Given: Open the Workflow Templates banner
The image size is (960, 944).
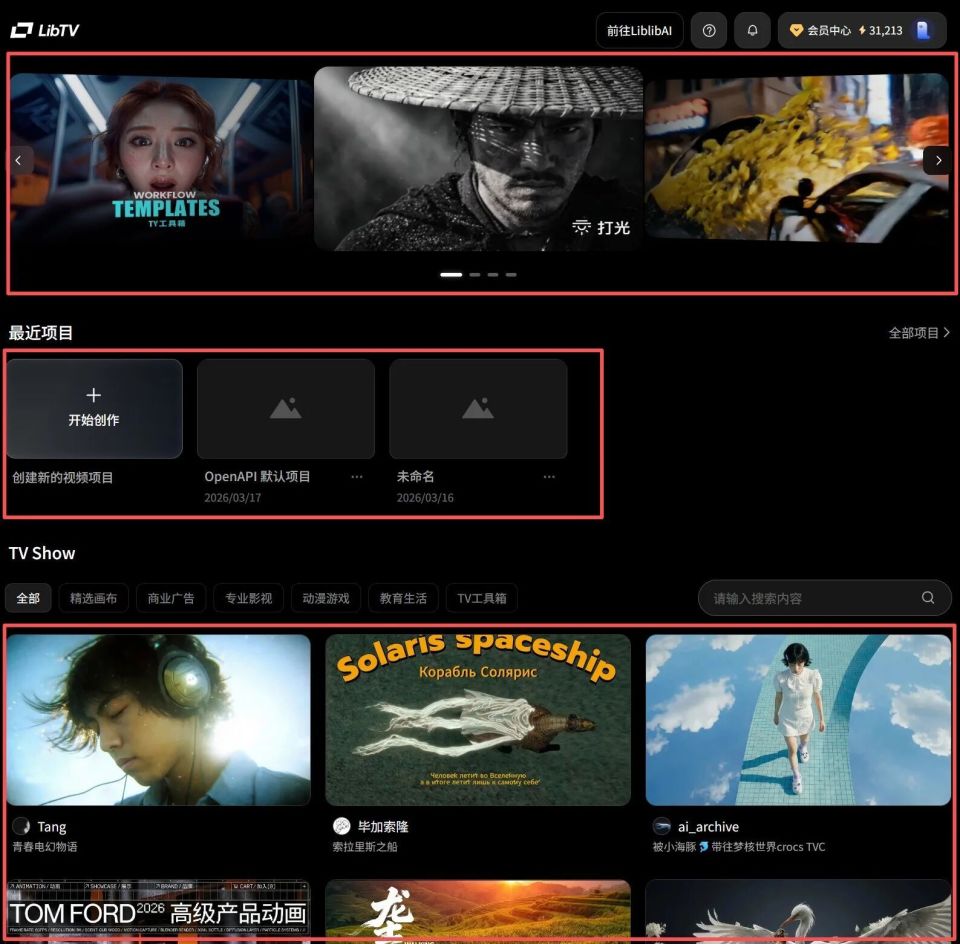Looking at the screenshot, I should [x=160, y=156].
